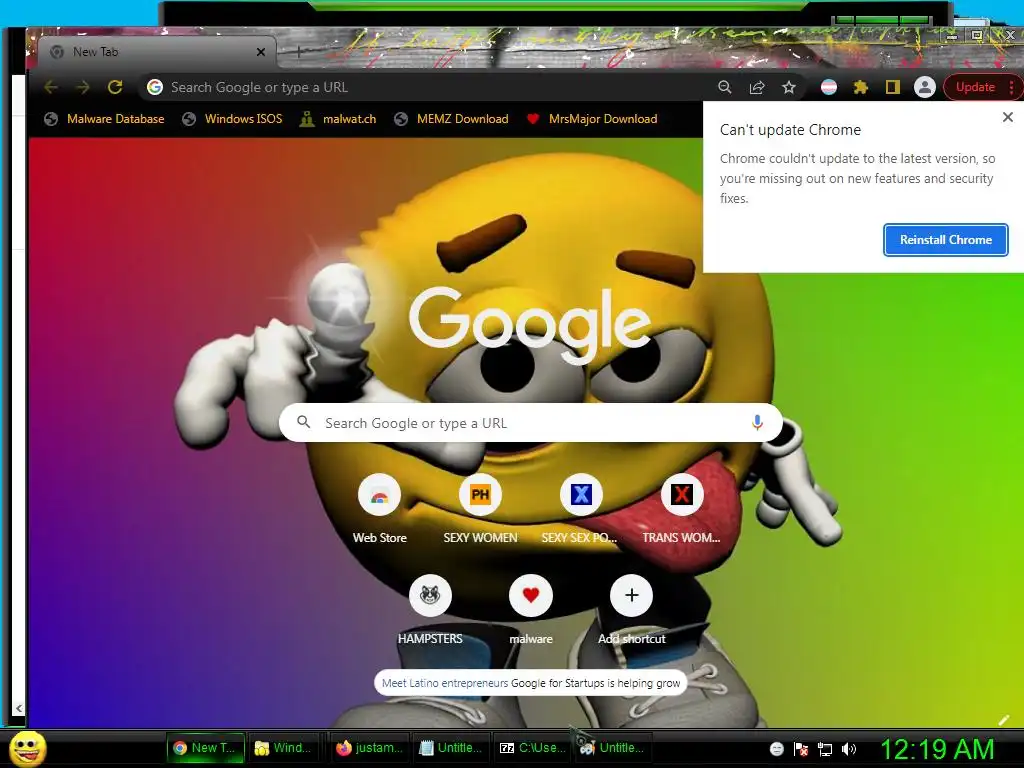The height and width of the screenshot is (768, 1024).
Task: Click the volume speaker tray icon
Action: click(x=848, y=749)
